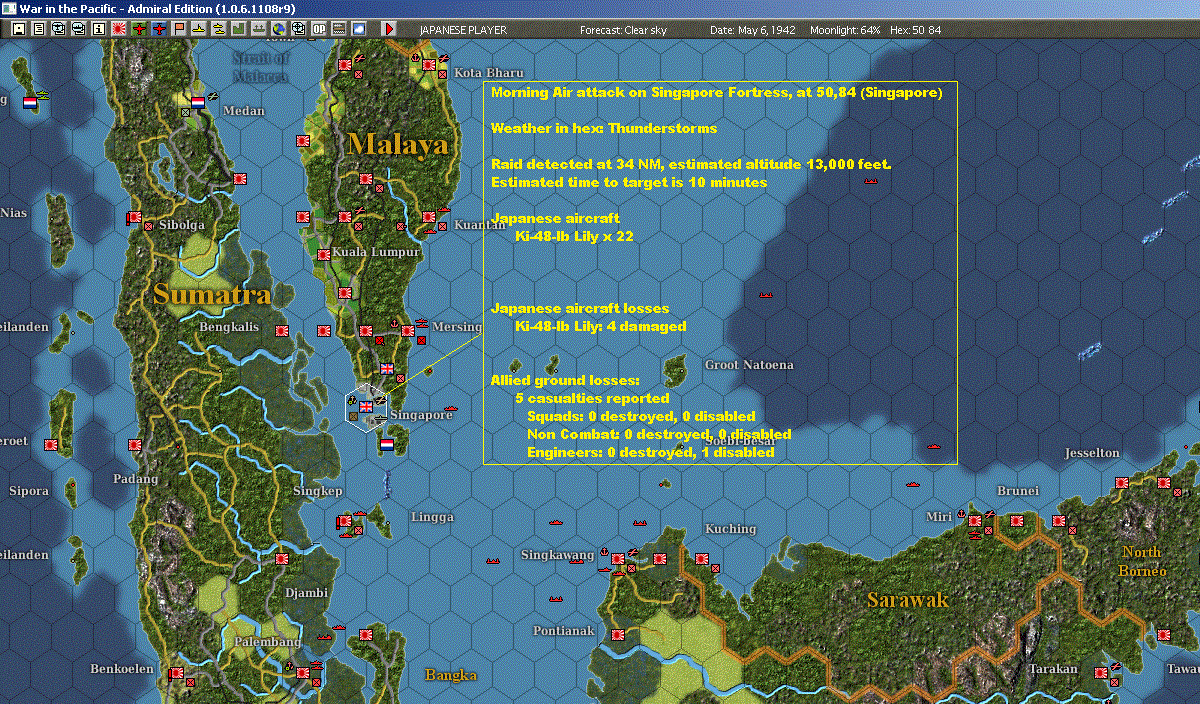1200x704 pixels.
Task: Select the Dutch flag base at Medan
Action: point(198,102)
